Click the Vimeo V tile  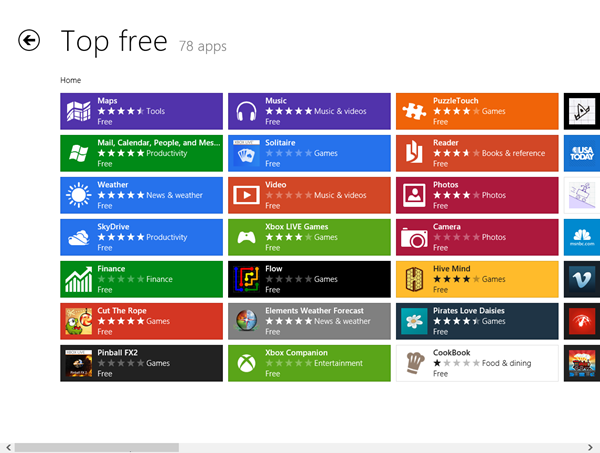pyautogui.click(x=582, y=279)
